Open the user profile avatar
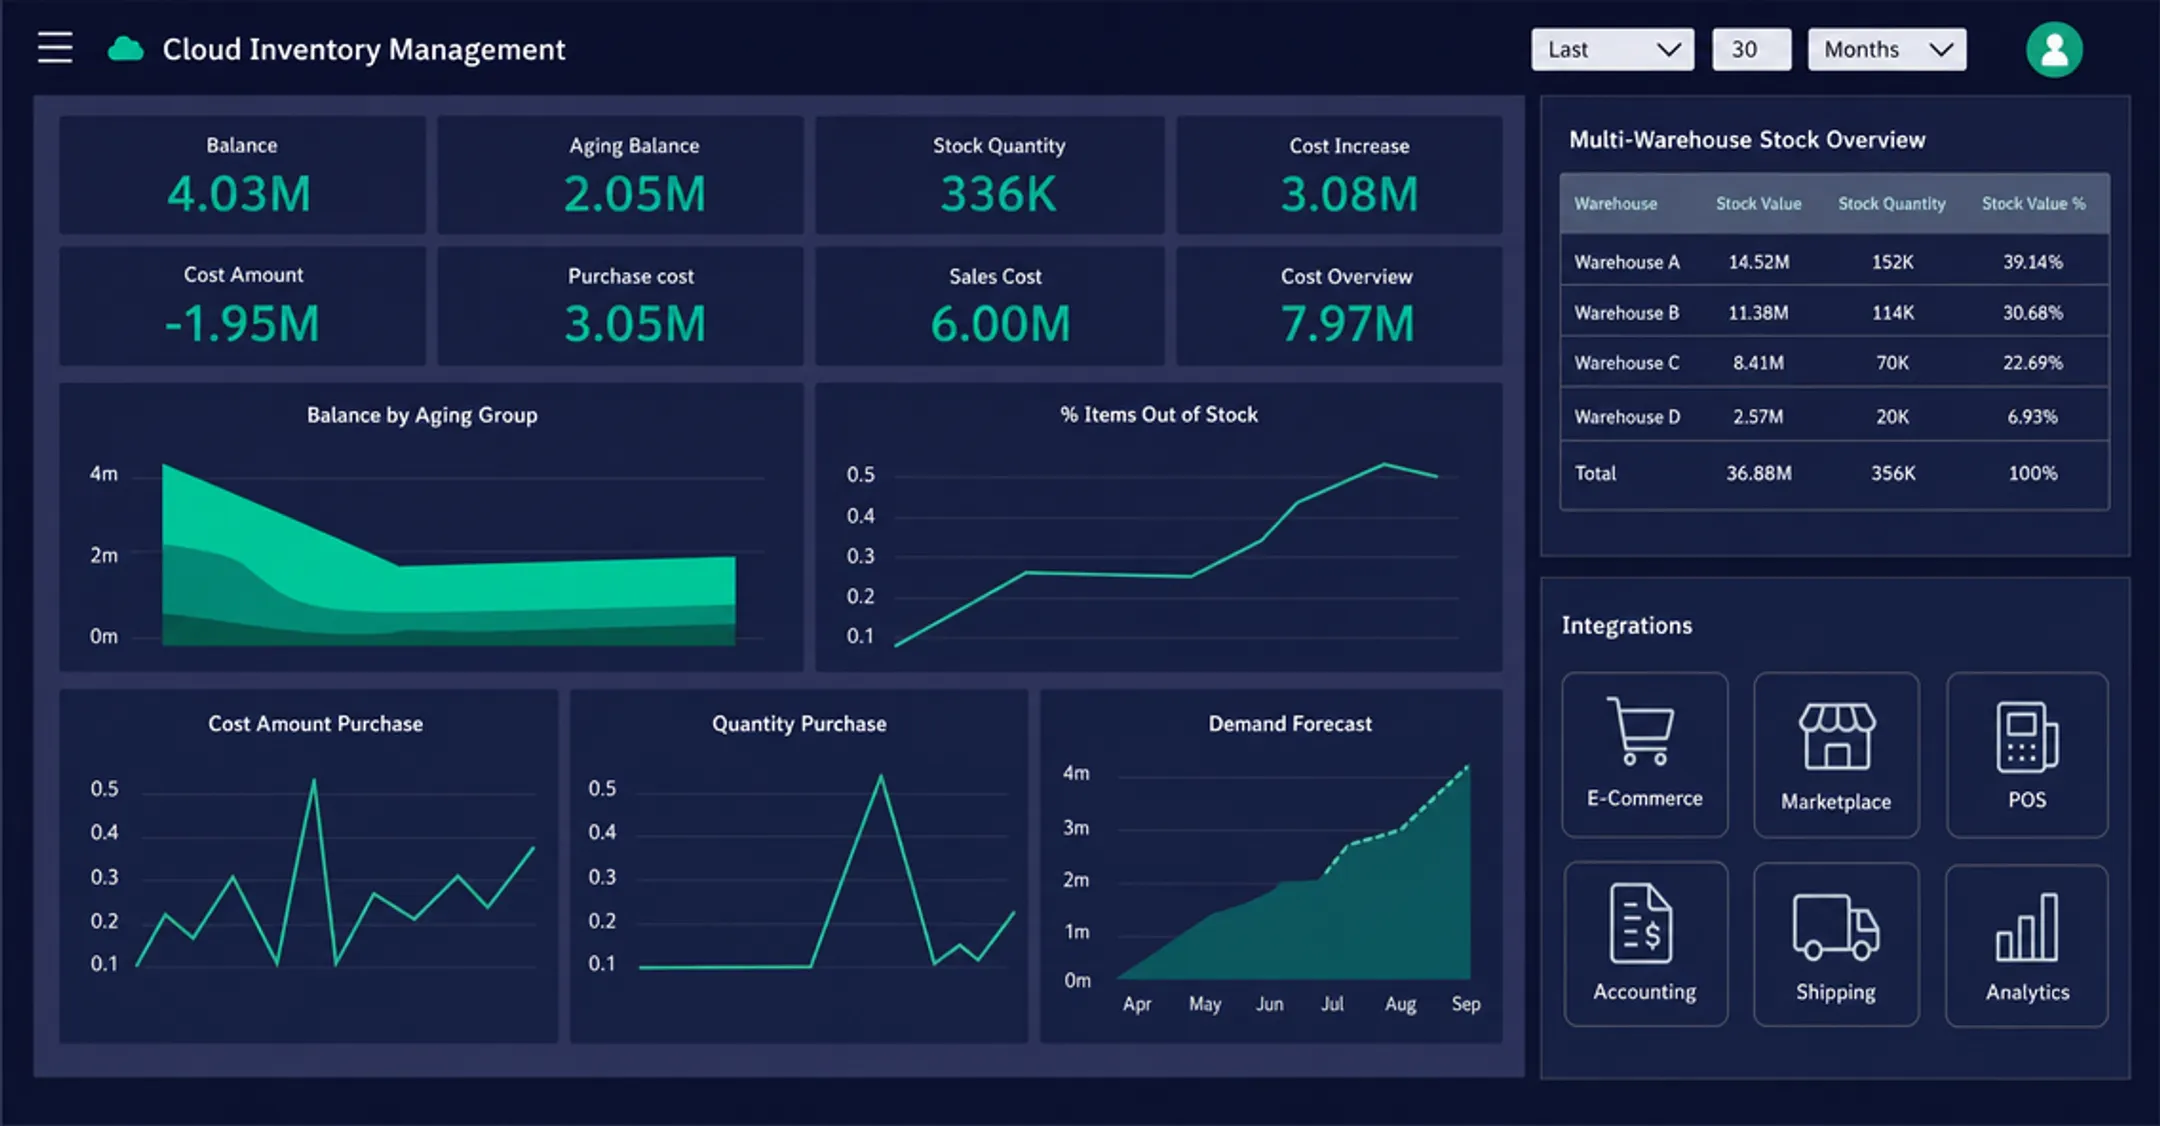The width and height of the screenshot is (2160, 1126). [x=2054, y=49]
